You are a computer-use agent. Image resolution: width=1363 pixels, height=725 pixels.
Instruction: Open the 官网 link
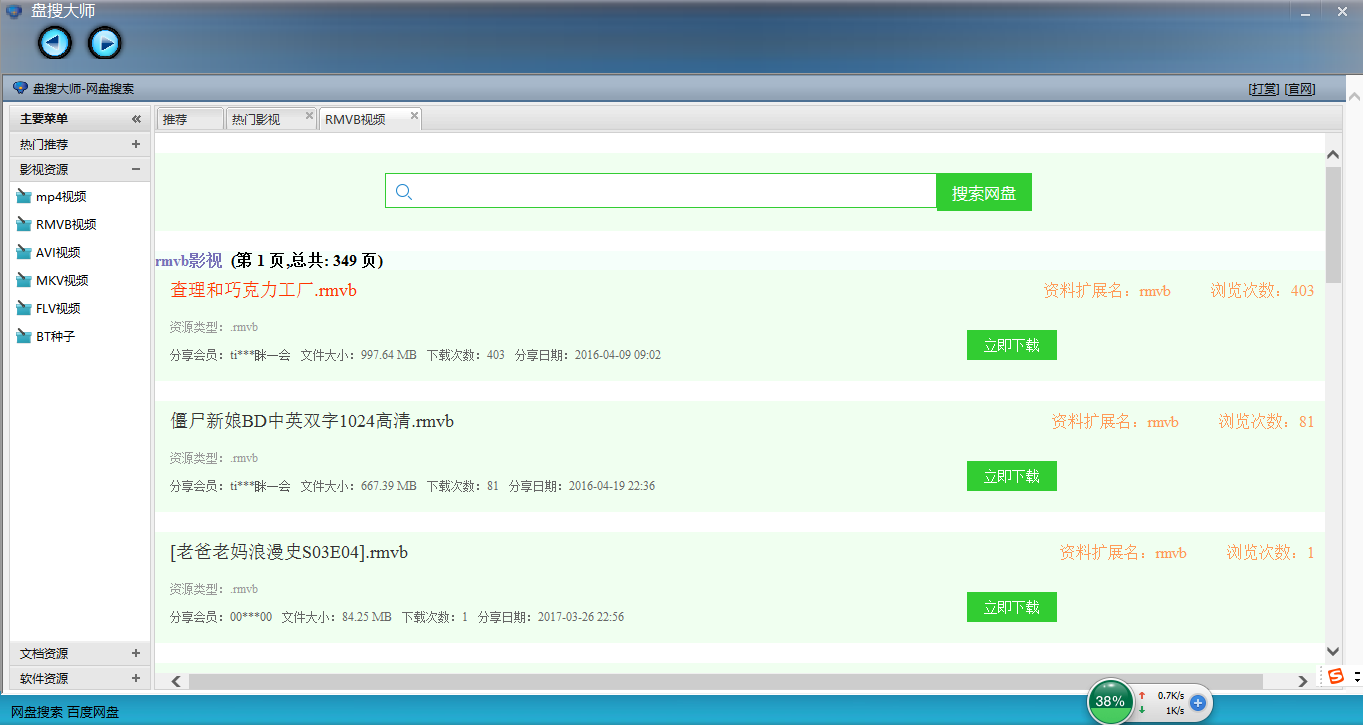coord(1300,89)
